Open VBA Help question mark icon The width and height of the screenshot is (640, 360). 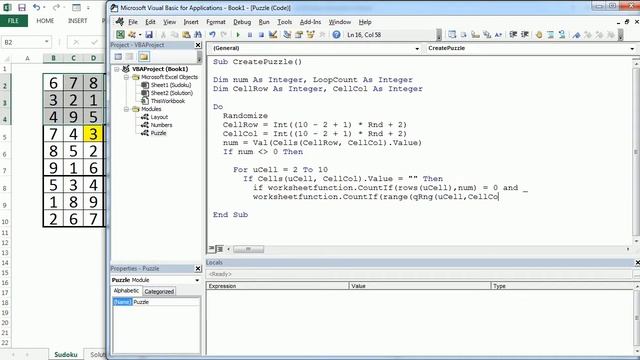click(336, 35)
